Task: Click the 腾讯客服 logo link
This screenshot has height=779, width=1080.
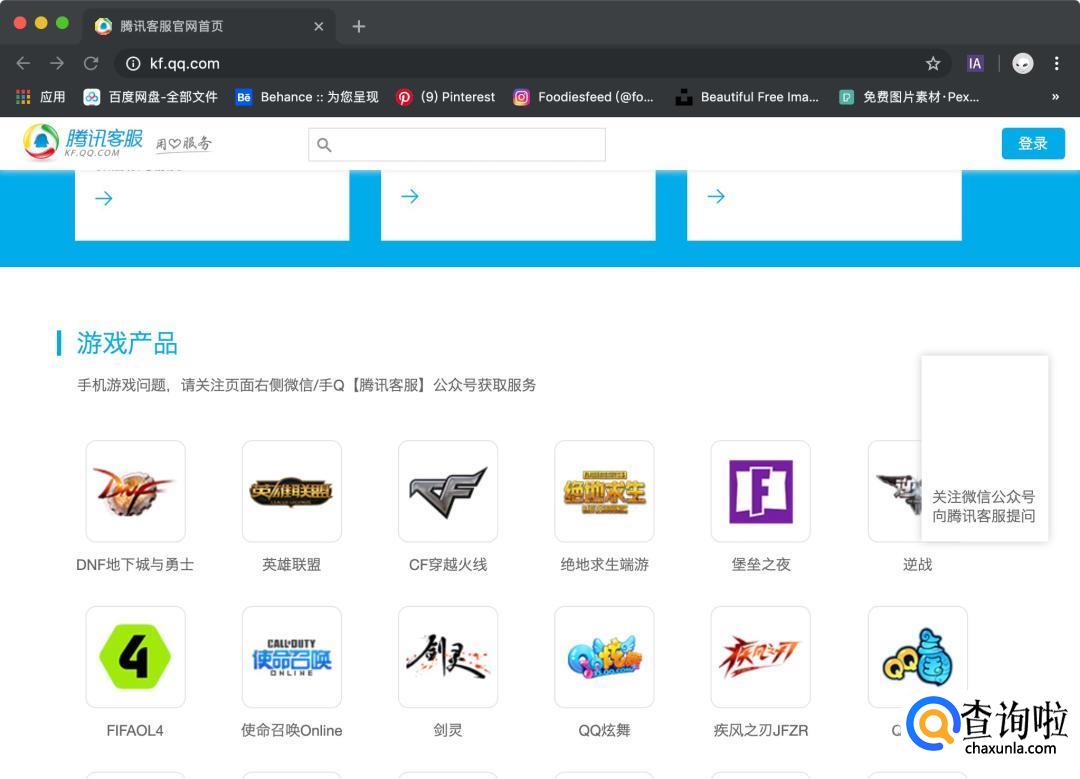Action: point(85,142)
